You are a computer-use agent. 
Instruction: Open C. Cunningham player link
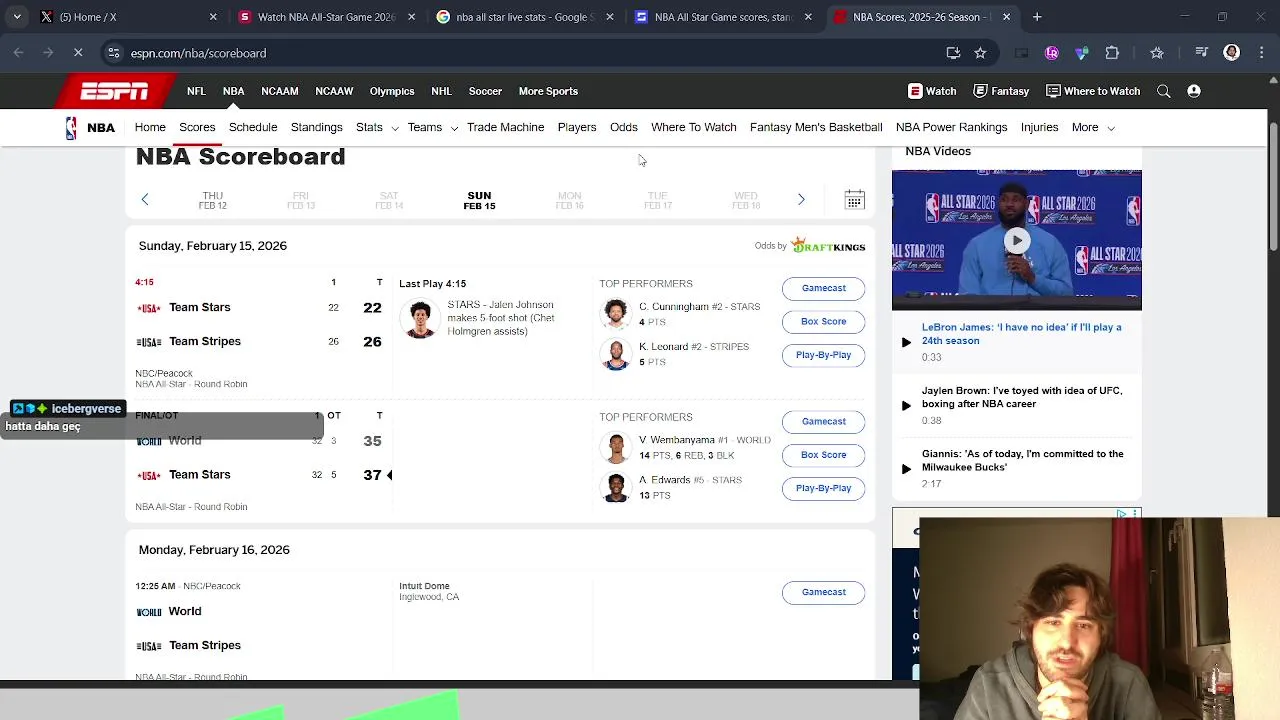click(673, 307)
